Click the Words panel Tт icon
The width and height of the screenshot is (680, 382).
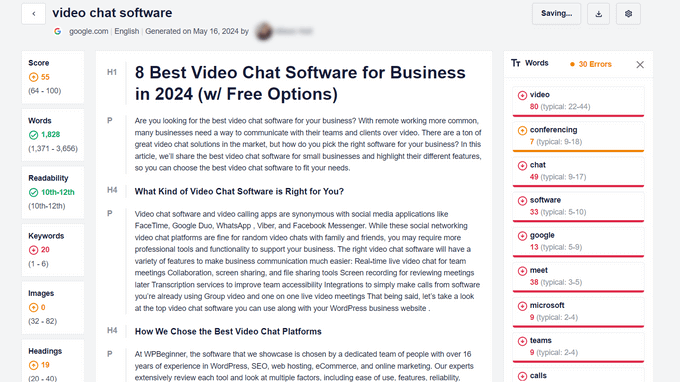pyautogui.click(x=515, y=63)
